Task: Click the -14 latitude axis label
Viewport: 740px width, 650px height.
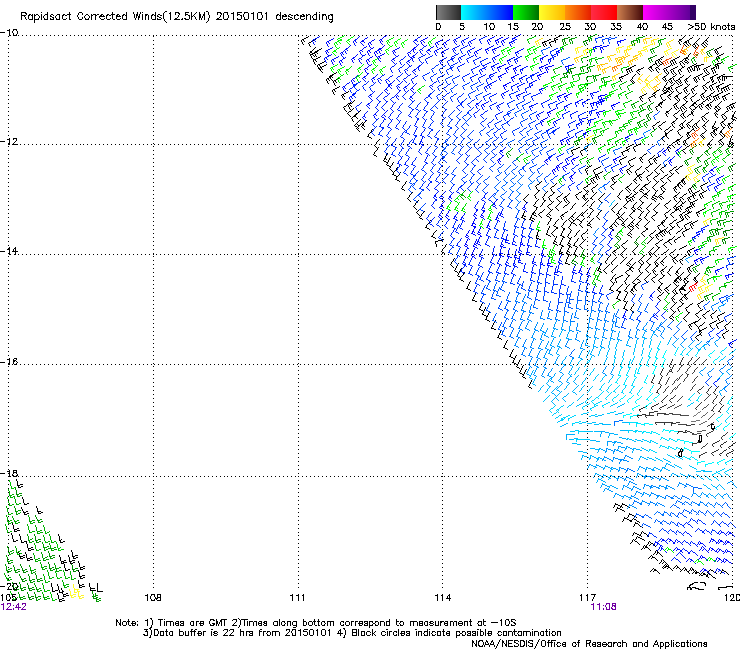Action: 9,251
